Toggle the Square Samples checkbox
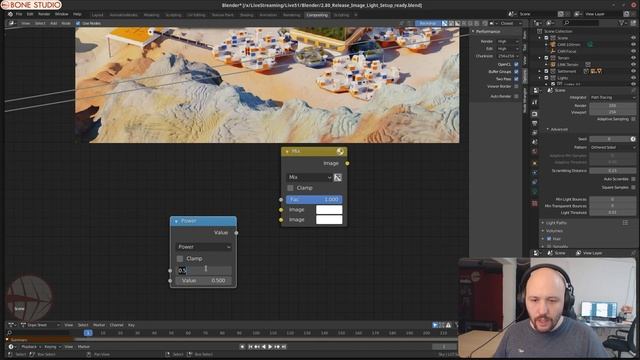Viewport: 640px width, 360px height. coord(633,187)
